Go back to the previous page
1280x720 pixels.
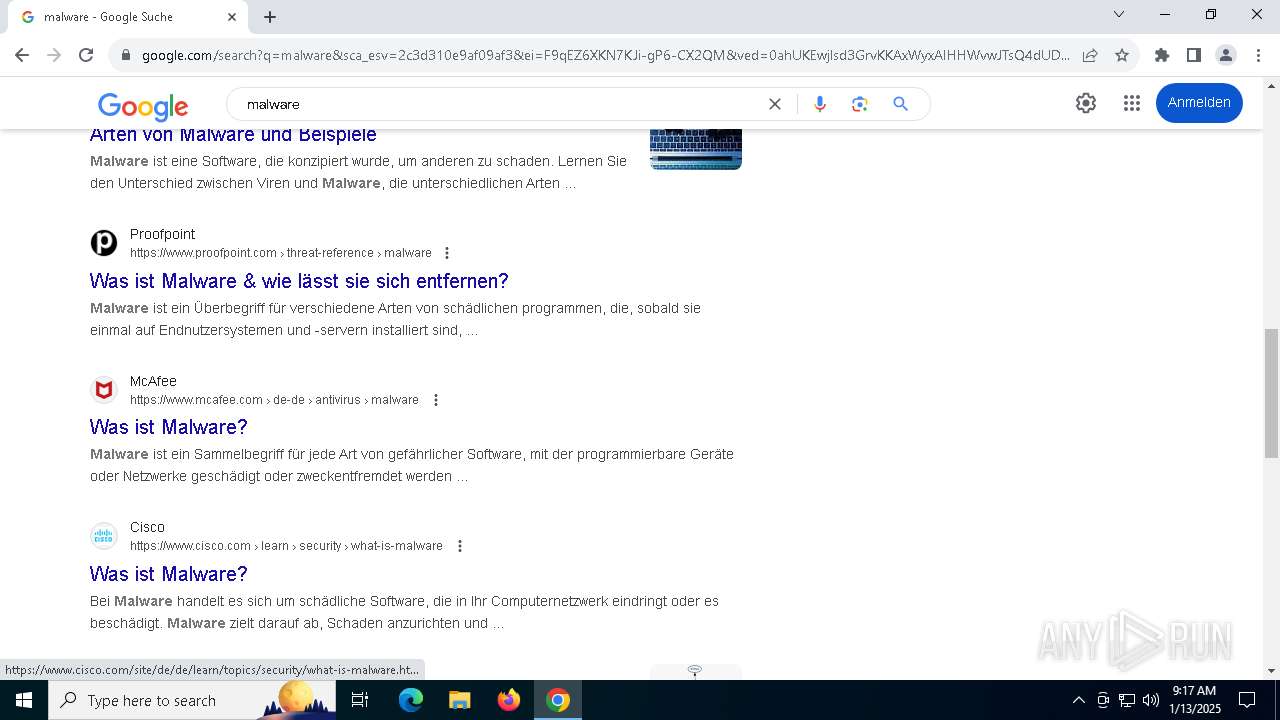tap(22, 55)
